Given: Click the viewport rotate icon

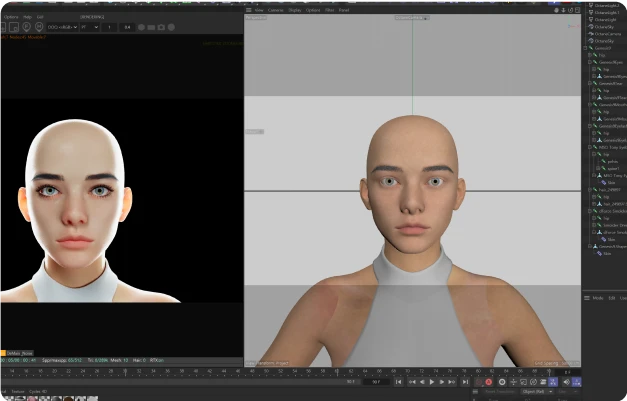Looking at the screenshot, I should tap(571, 10).
